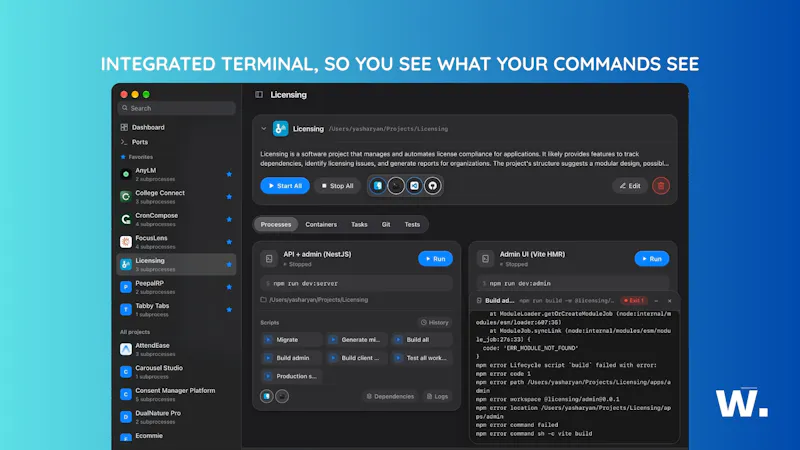Open the Dependencies button
The width and height of the screenshot is (800, 450).
point(390,396)
